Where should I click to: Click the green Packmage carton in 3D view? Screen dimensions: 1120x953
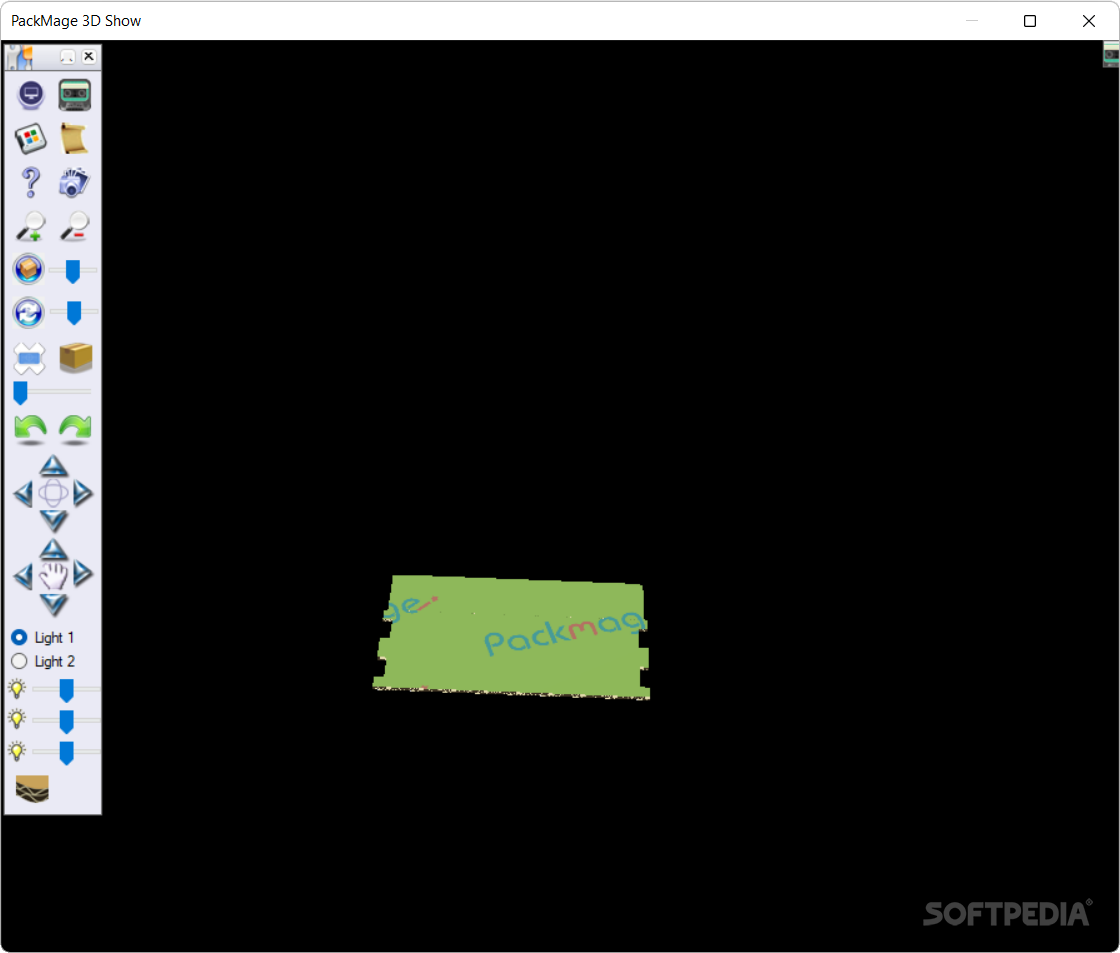[512, 637]
